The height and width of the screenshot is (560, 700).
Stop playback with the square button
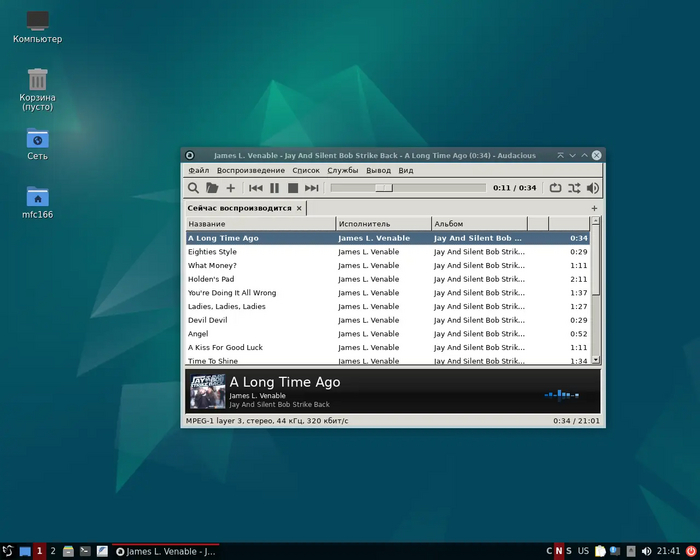coord(293,188)
